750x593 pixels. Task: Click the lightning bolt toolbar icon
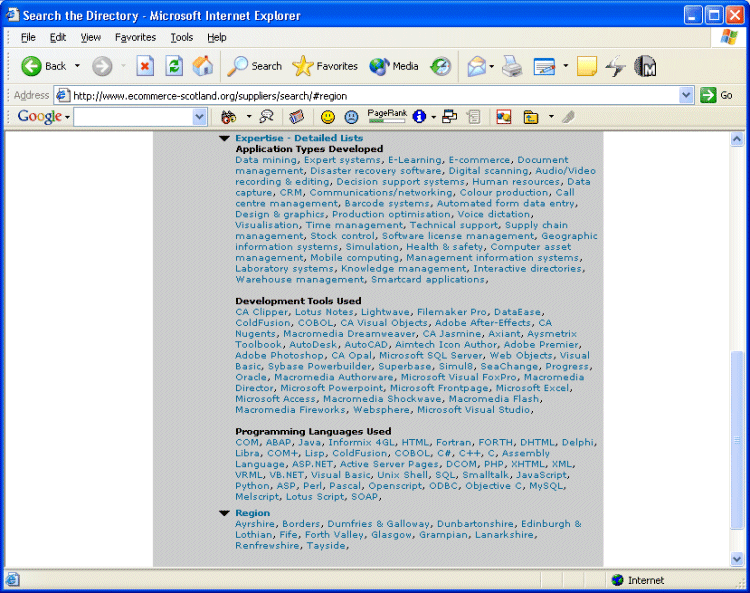tap(616, 66)
